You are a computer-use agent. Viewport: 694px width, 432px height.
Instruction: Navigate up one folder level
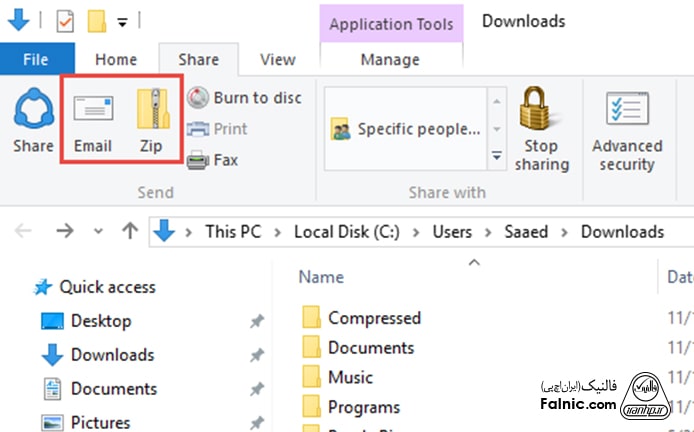[129, 232]
